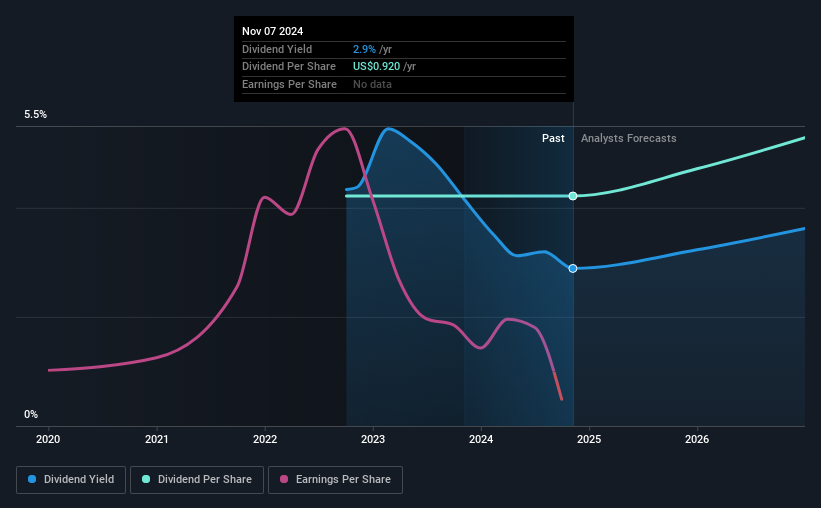Screen dimensions: 821x508
Task: Click the teal Dividend Per Share data point marker
Action: click(573, 196)
